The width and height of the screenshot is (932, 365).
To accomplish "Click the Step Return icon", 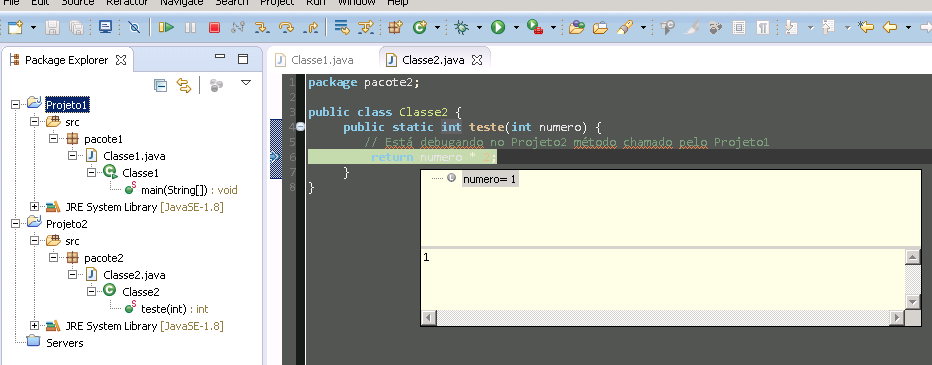I will point(310,27).
